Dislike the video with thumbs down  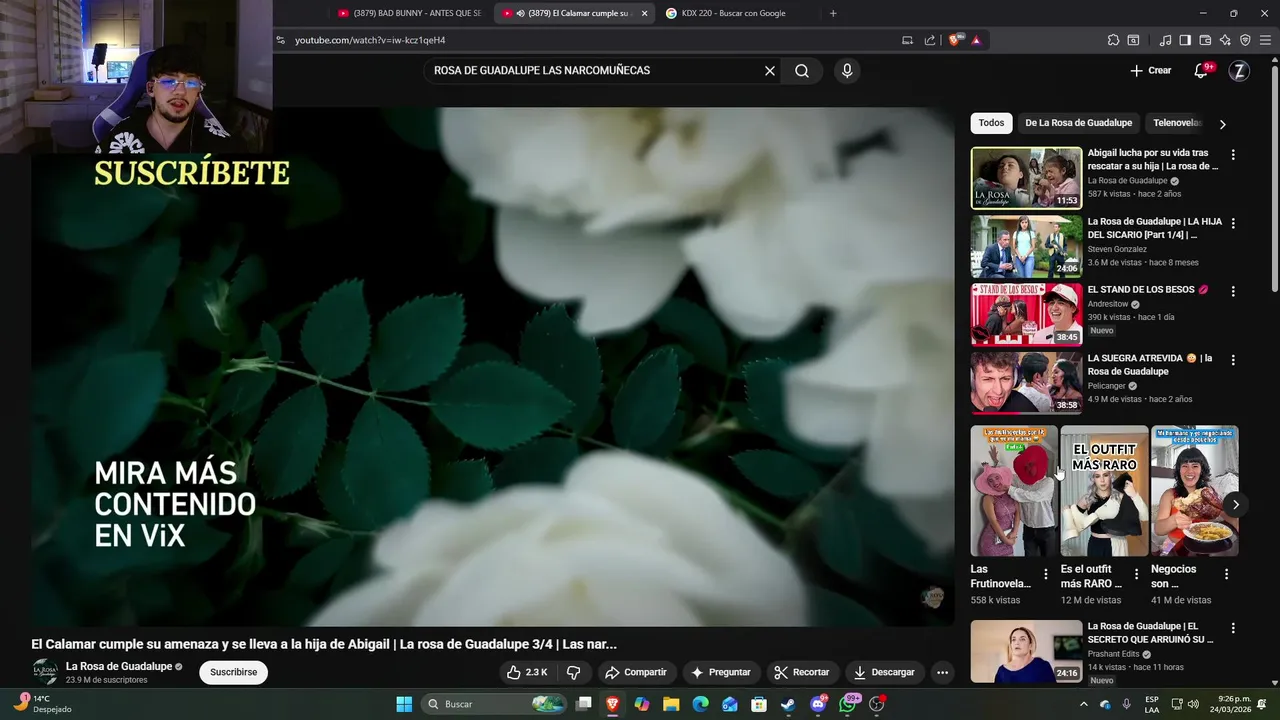pyautogui.click(x=574, y=672)
